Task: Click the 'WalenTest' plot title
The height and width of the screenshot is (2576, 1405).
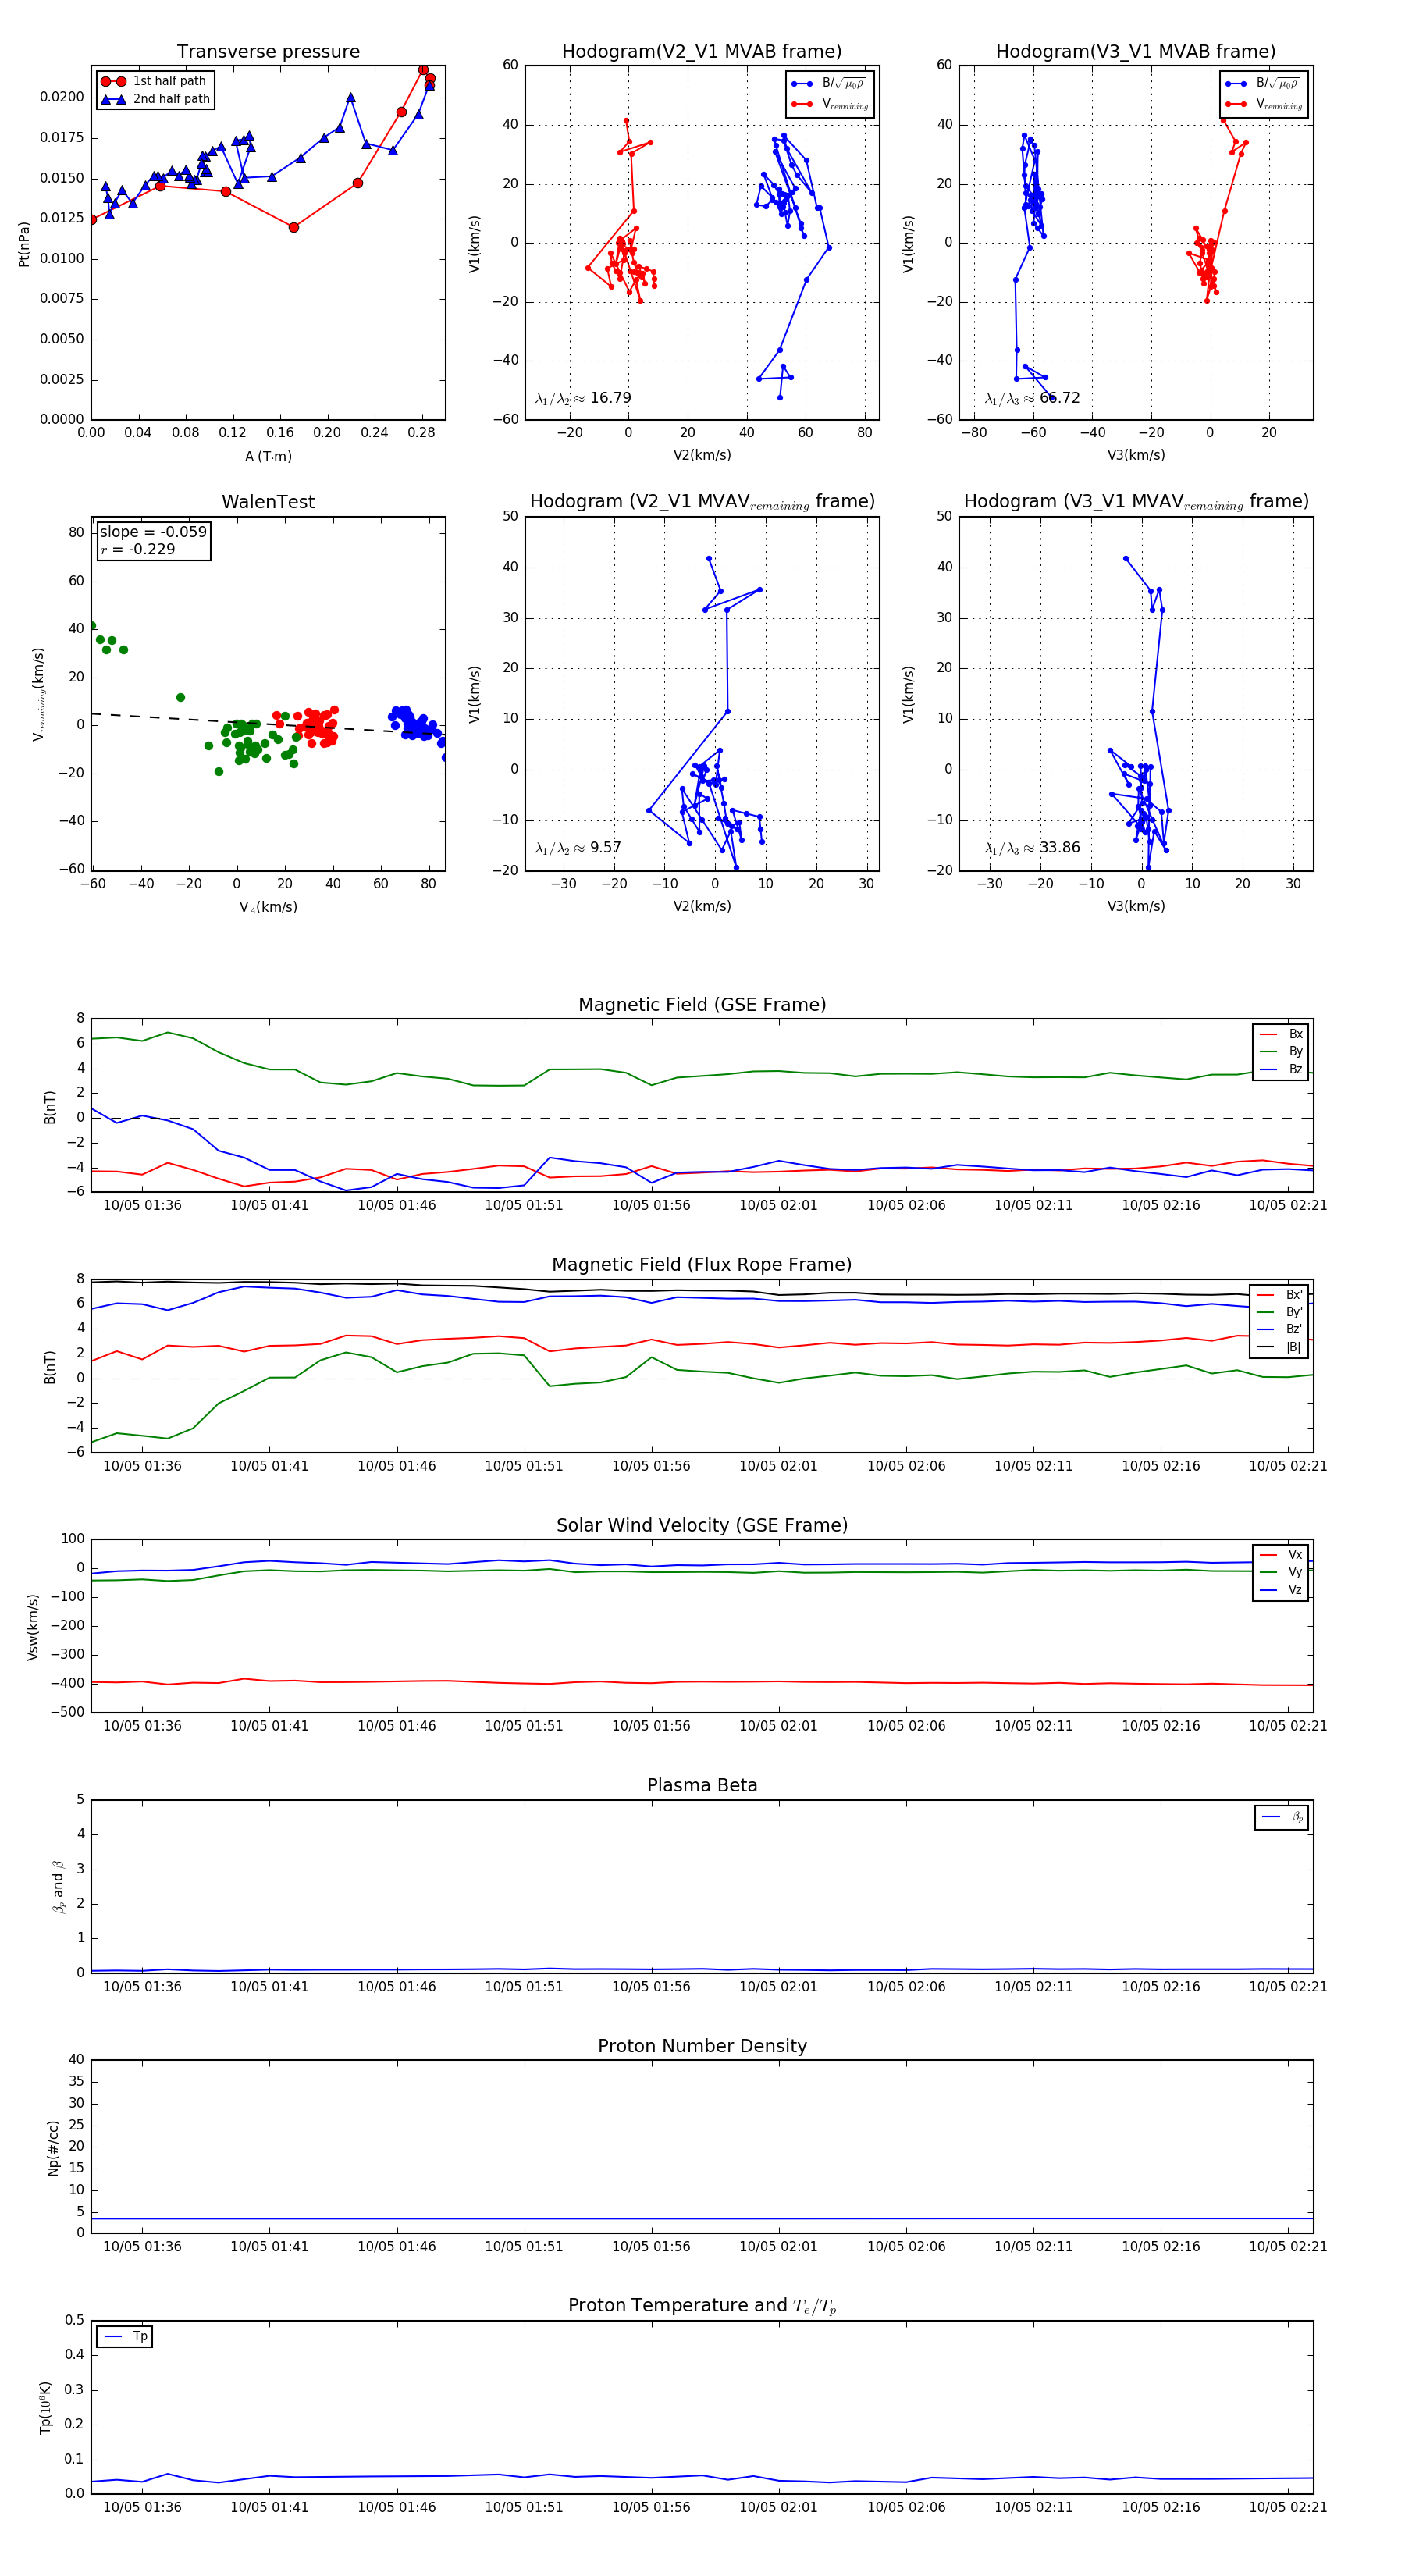Action: (268, 502)
